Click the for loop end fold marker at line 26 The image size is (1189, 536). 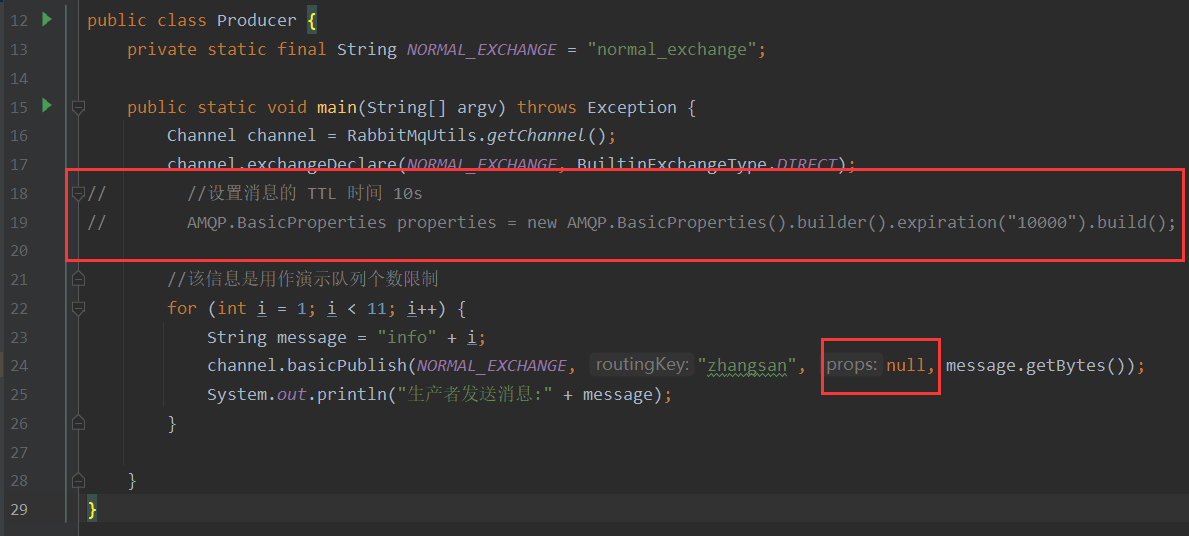pyautogui.click(x=78, y=423)
